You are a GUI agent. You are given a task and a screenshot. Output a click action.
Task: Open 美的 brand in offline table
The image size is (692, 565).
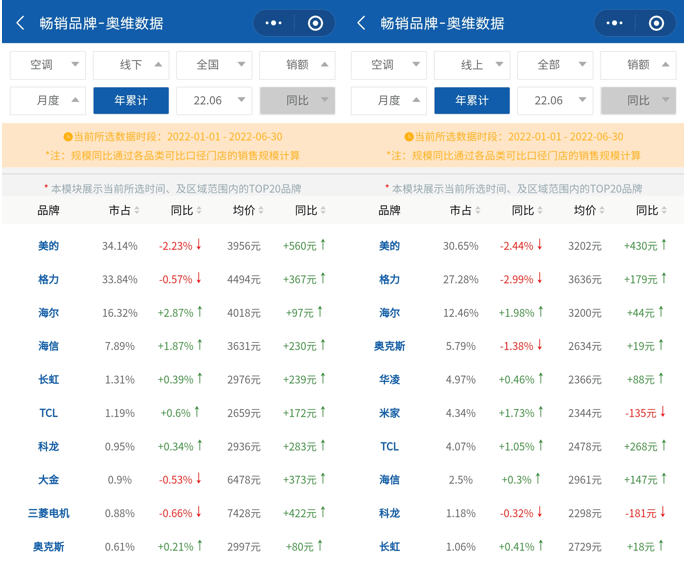[x=49, y=246]
